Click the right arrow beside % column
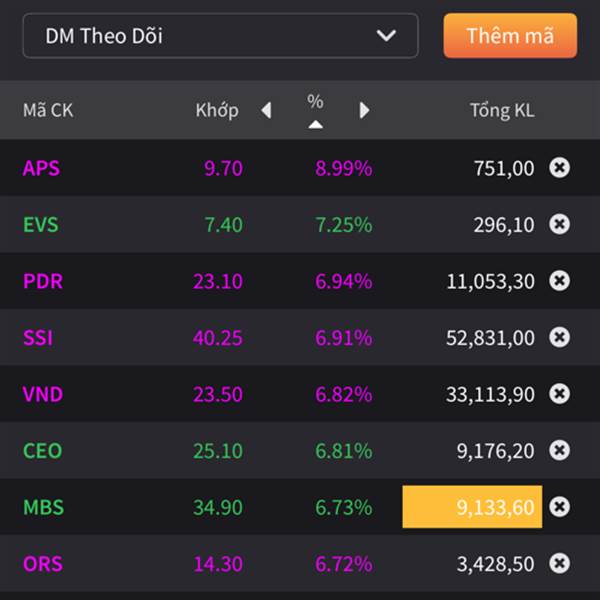Viewport: 600px width, 600px height. click(364, 110)
